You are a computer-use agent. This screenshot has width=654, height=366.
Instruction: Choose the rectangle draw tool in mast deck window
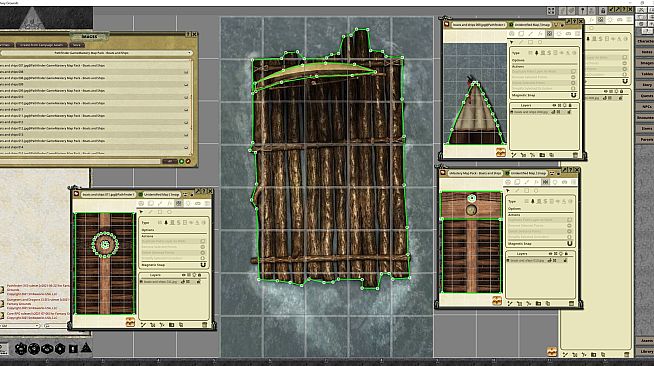(160, 212)
